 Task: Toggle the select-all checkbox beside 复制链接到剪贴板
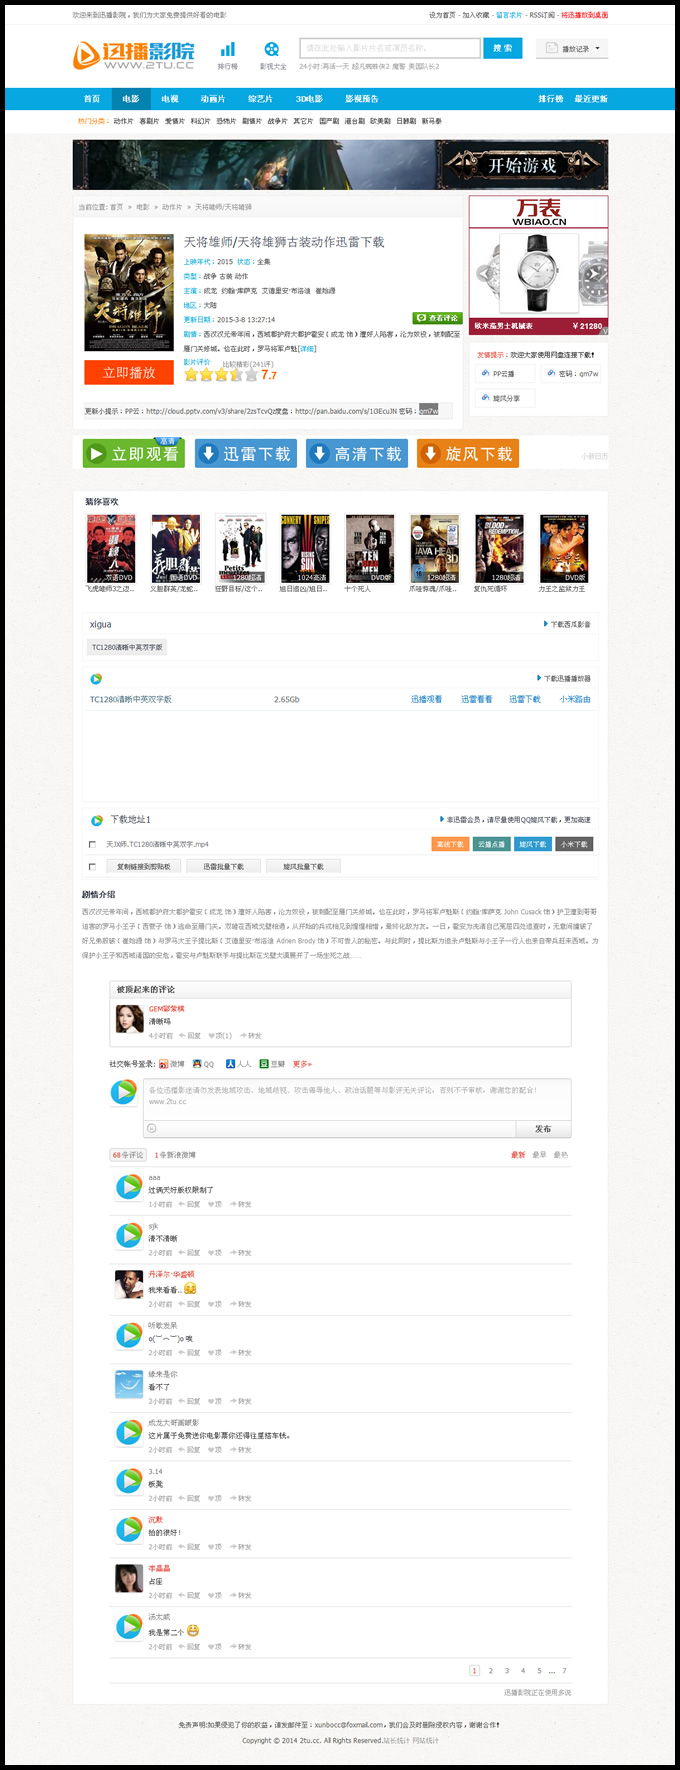pyautogui.click(x=92, y=866)
